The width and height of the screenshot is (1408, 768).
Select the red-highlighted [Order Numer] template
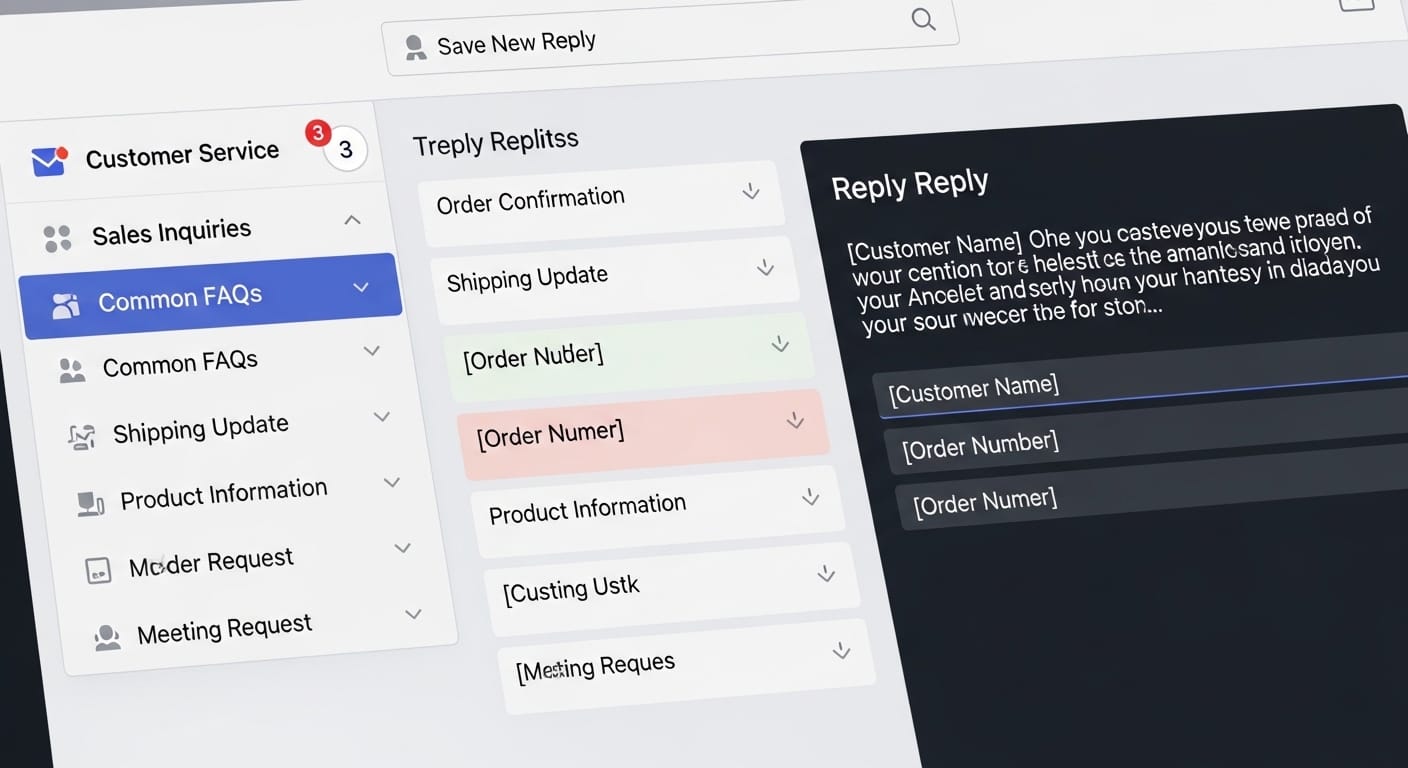click(642, 431)
